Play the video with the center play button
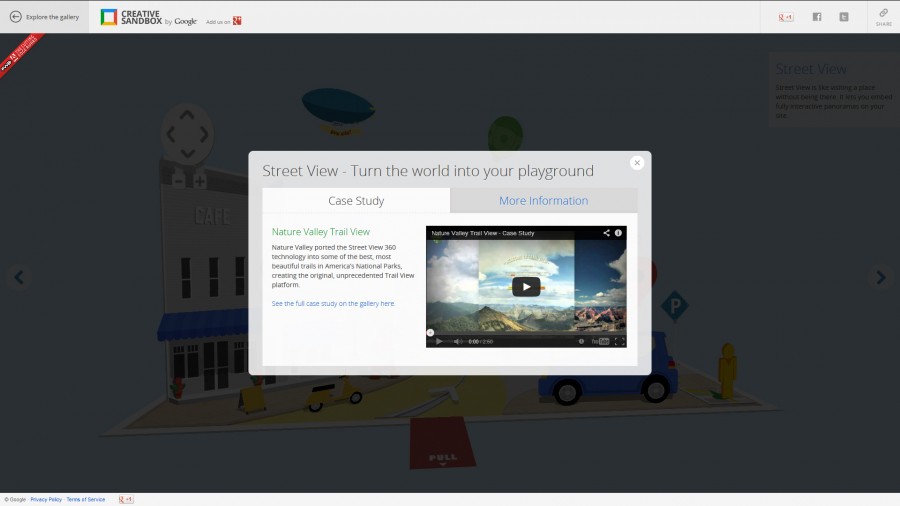900x506 pixels. [x=526, y=287]
